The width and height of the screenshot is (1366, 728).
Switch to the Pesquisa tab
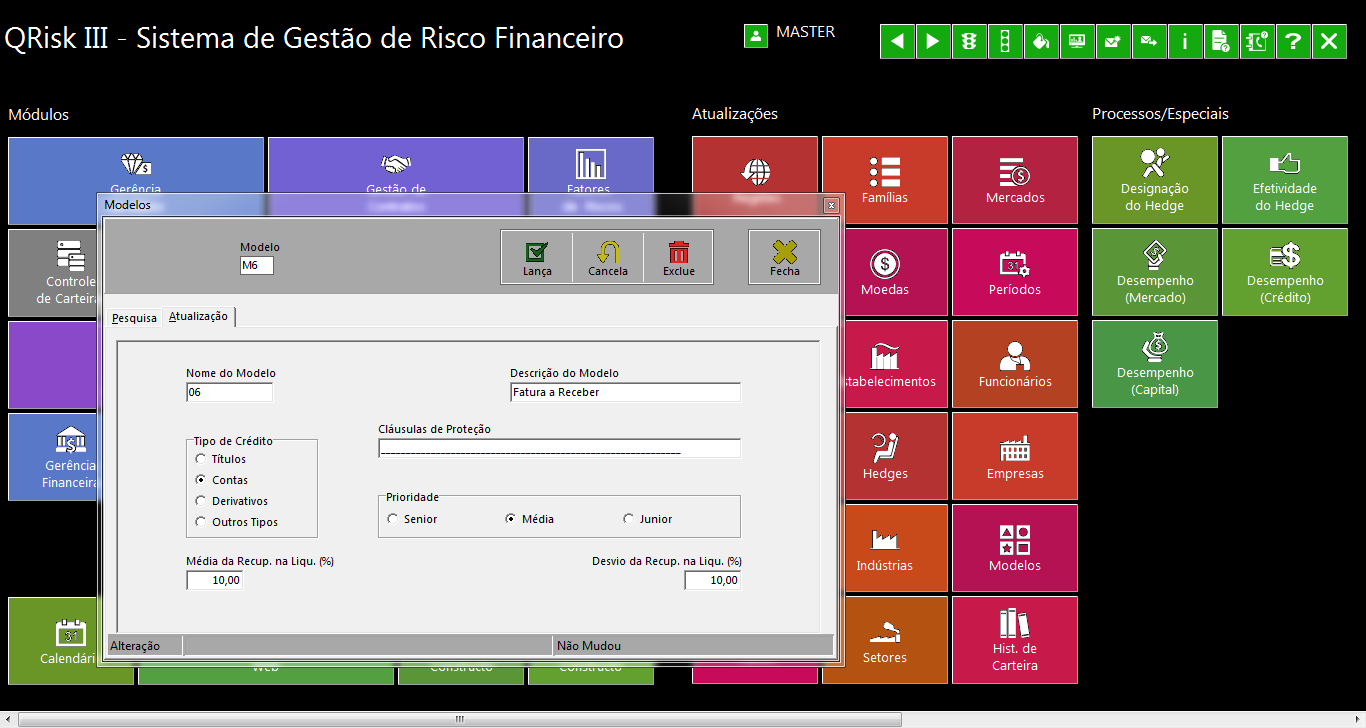click(134, 318)
